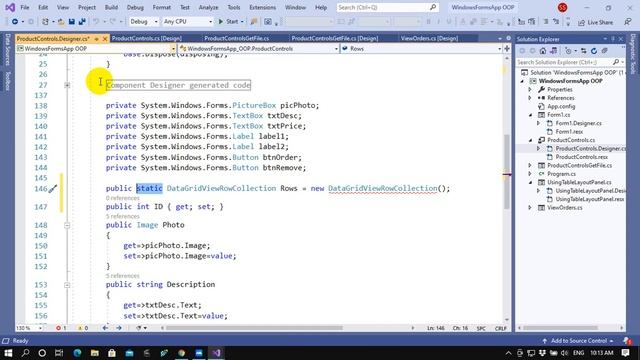This screenshot has height=360, width=640.
Task: Click the warning count indicator
Action: click(83, 328)
